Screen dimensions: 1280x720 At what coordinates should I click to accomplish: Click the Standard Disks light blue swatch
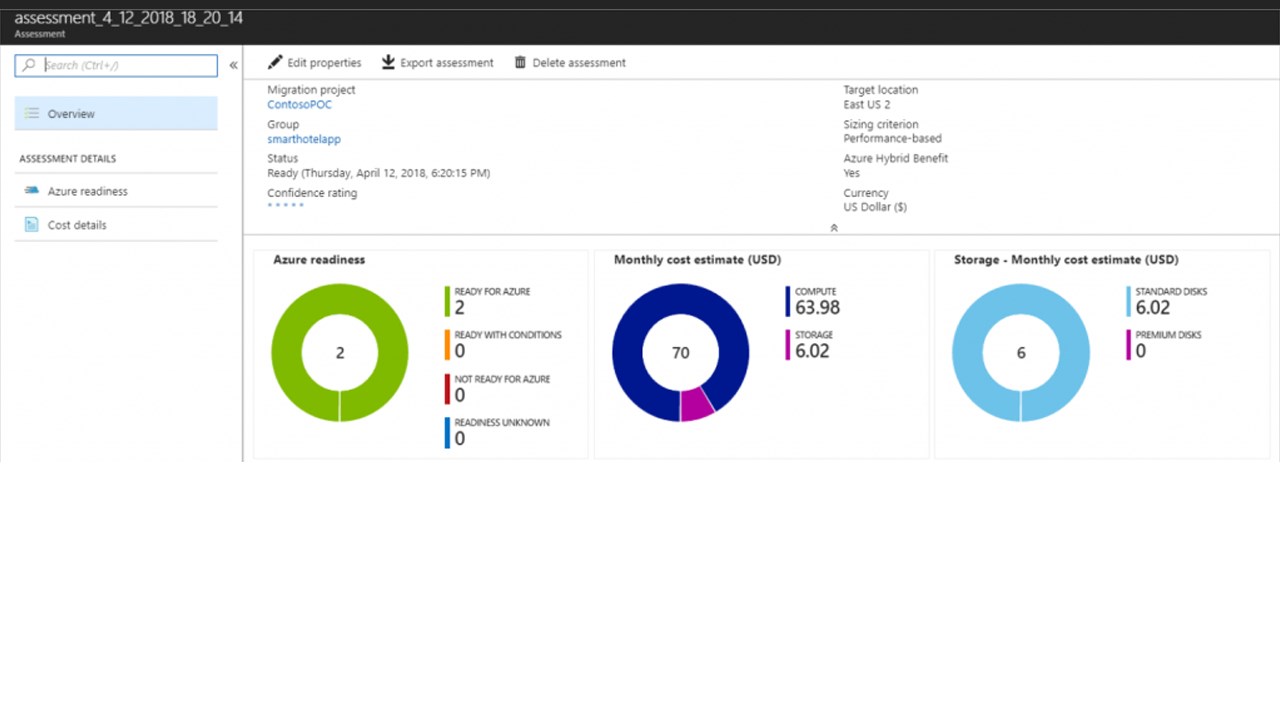tap(1129, 301)
